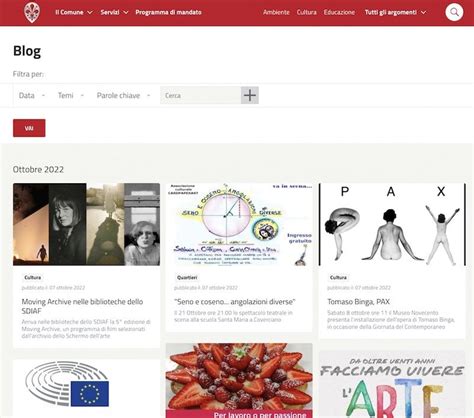Image resolution: width=474 pixels, height=418 pixels.
Task: Click the Per lavoro o per passione caption
Action: coord(260,415)
